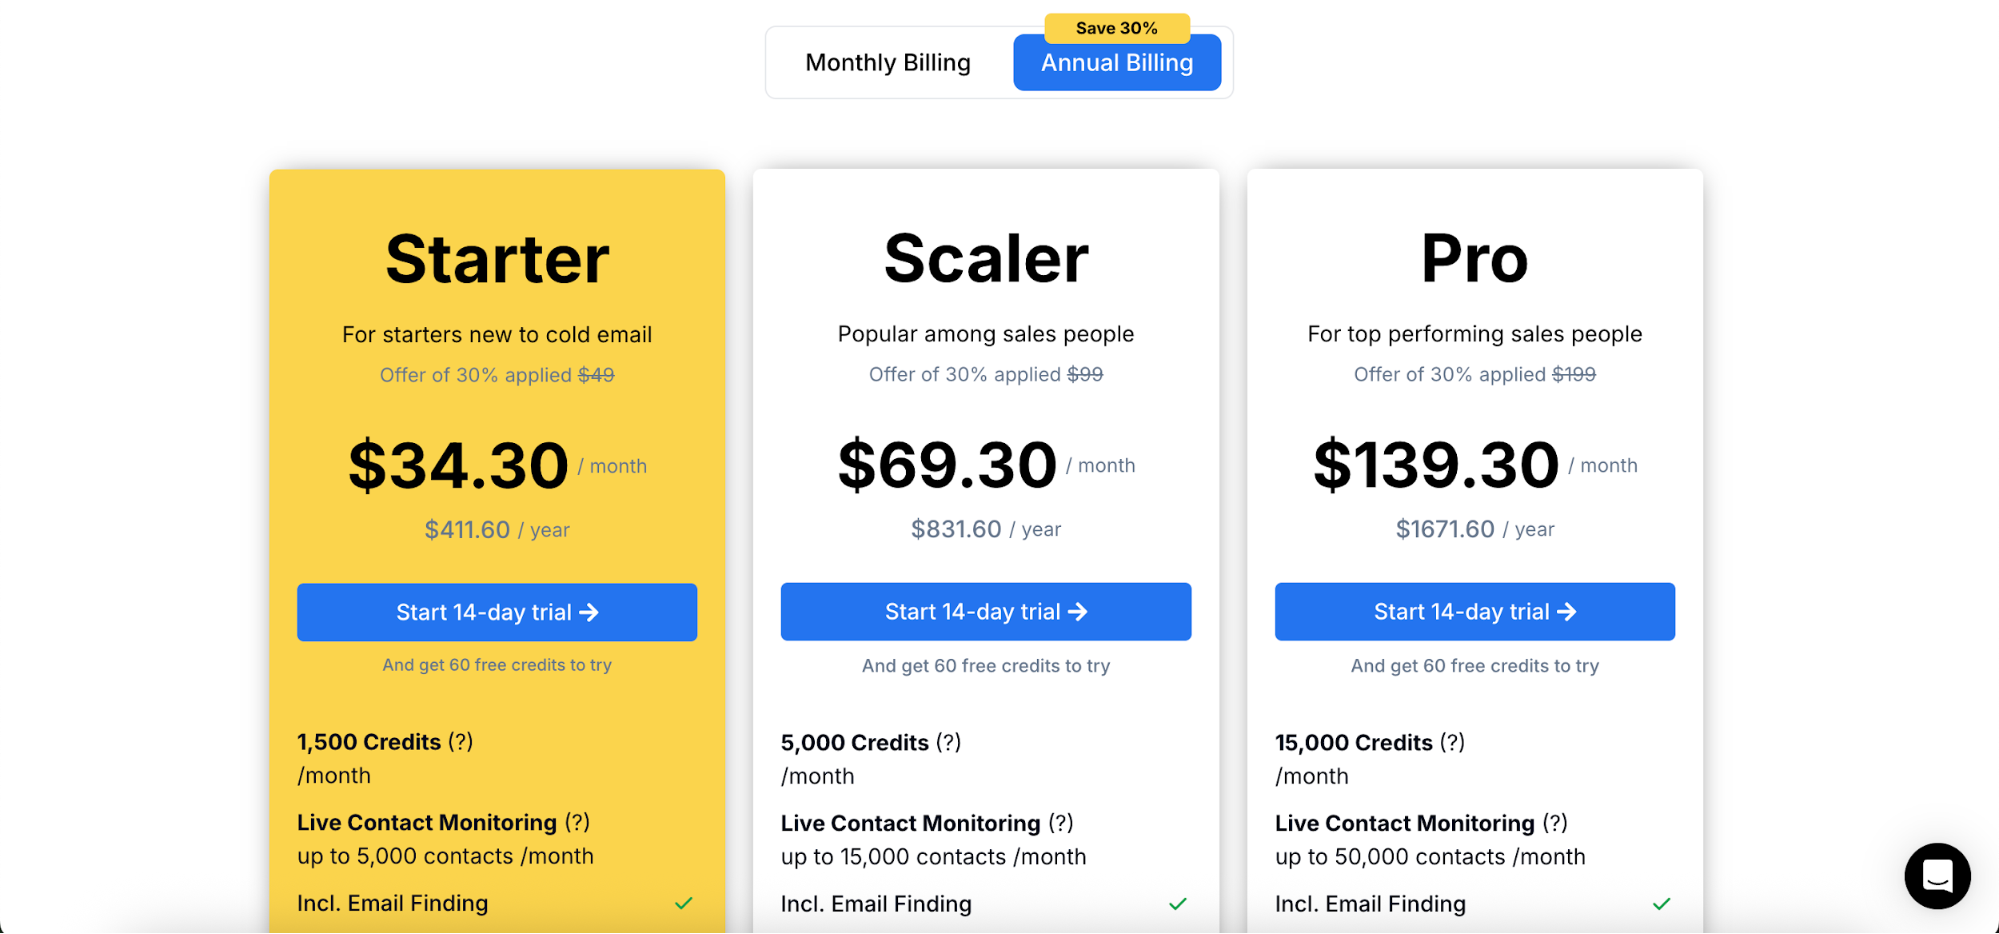Start the 14-day trial for Pro
This screenshot has height=934, width=1999.
(1473, 611)
